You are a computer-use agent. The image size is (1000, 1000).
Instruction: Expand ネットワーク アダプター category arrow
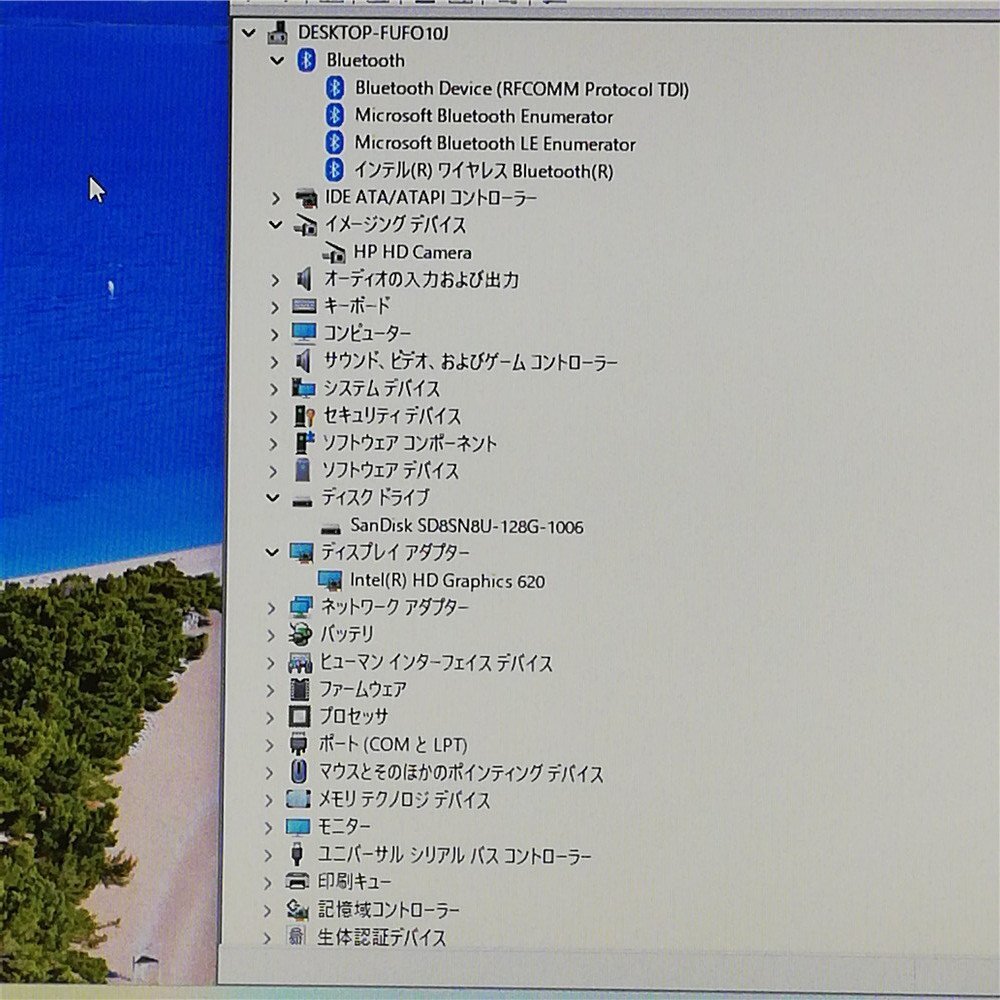[271, 608]
